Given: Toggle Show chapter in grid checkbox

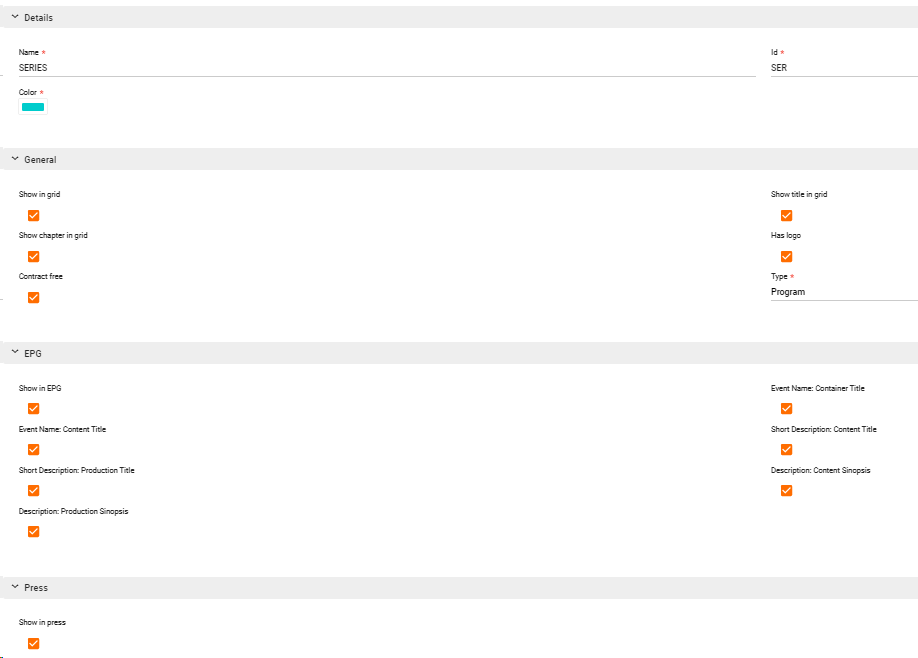Looking at the screenshot, I should point(33,256).
